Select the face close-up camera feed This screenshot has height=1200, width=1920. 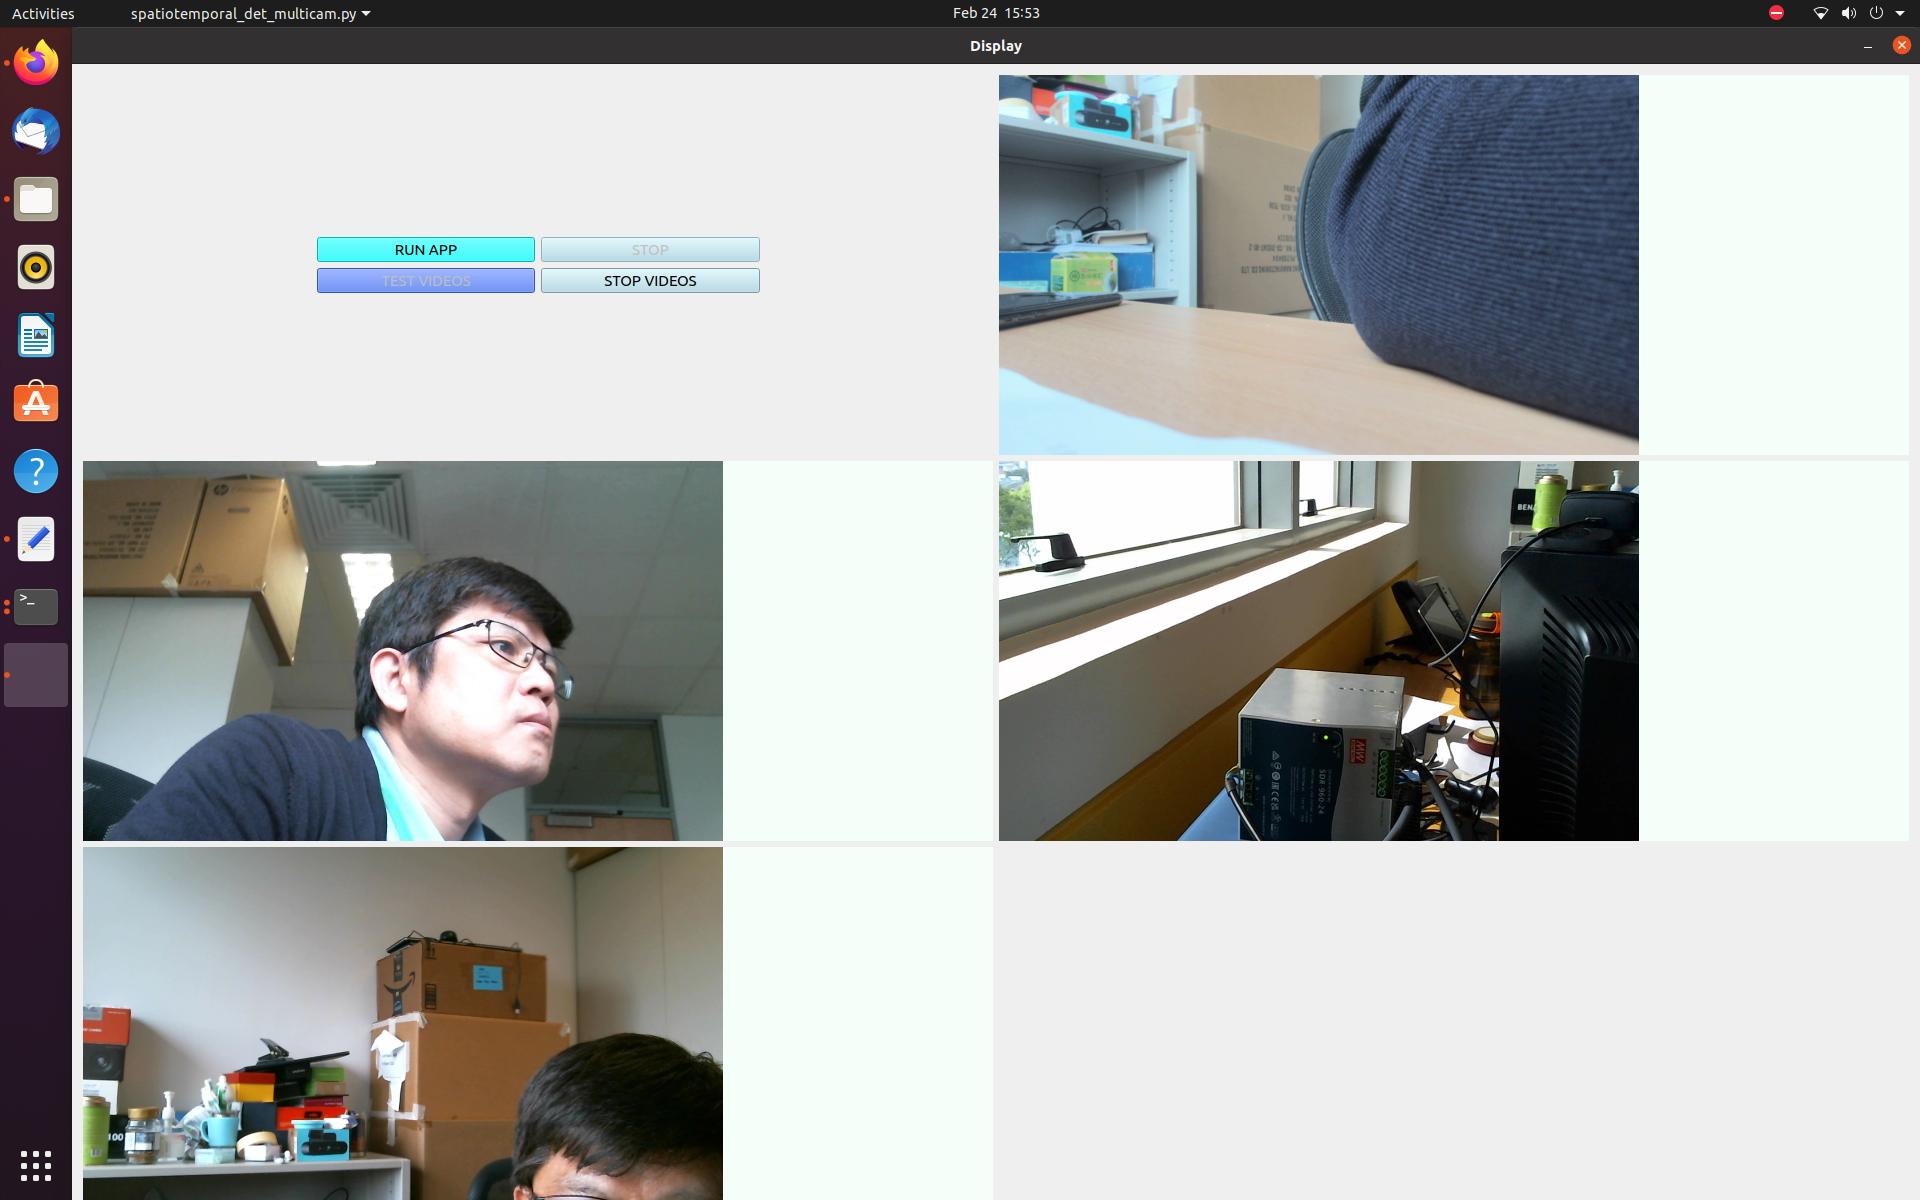[402, 650]
